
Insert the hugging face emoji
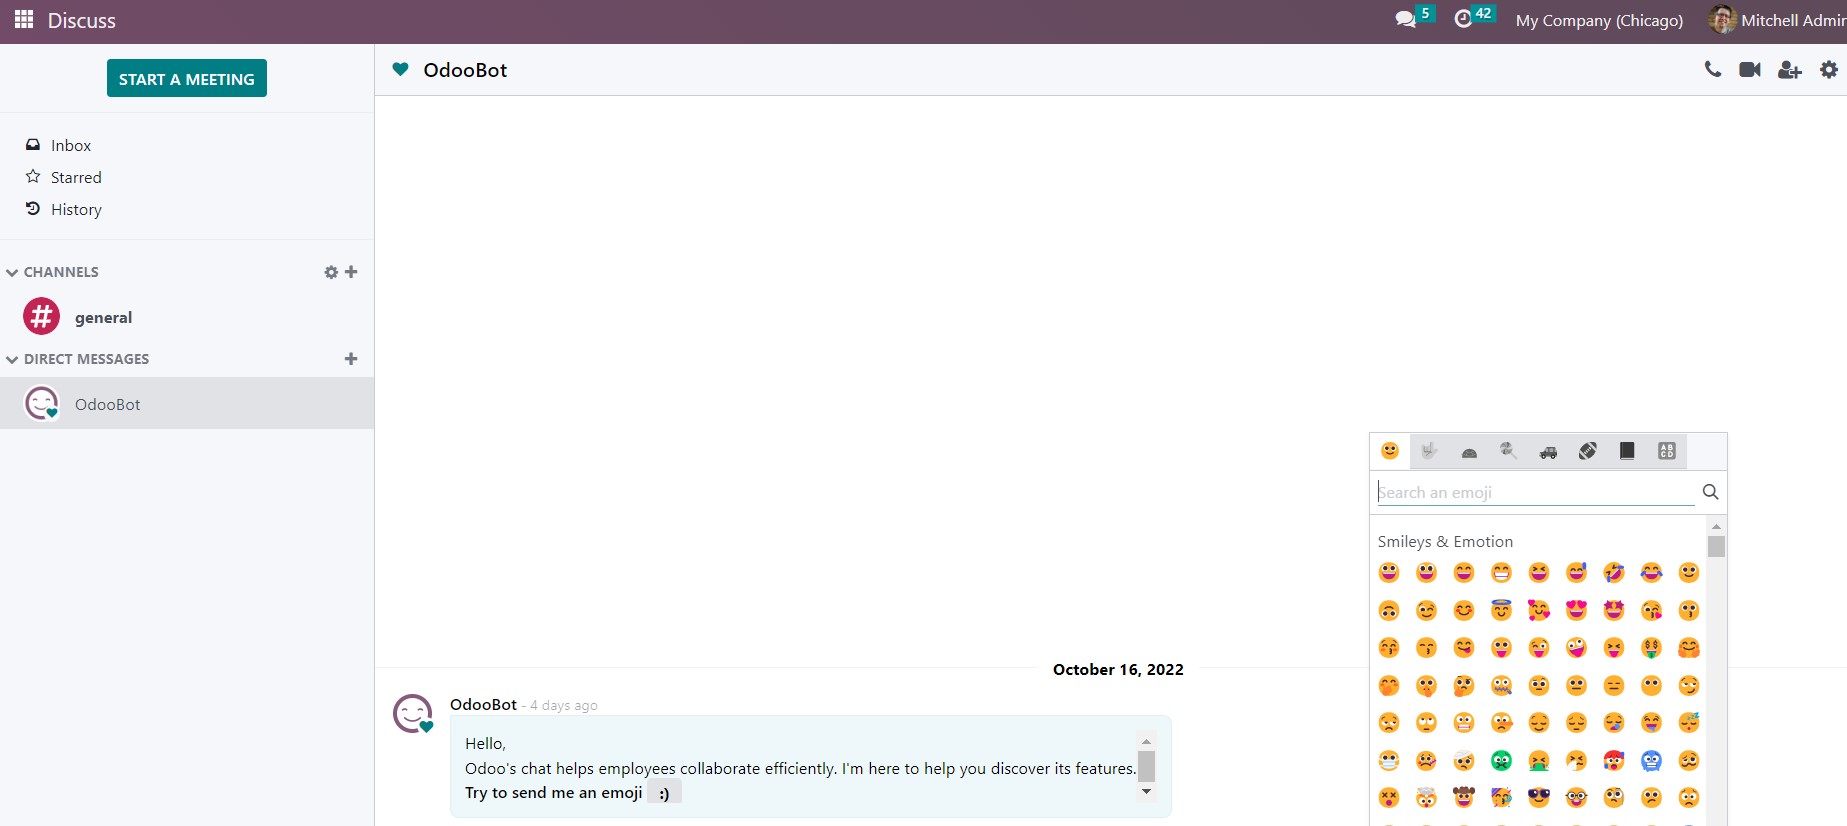coord(1689,648)
